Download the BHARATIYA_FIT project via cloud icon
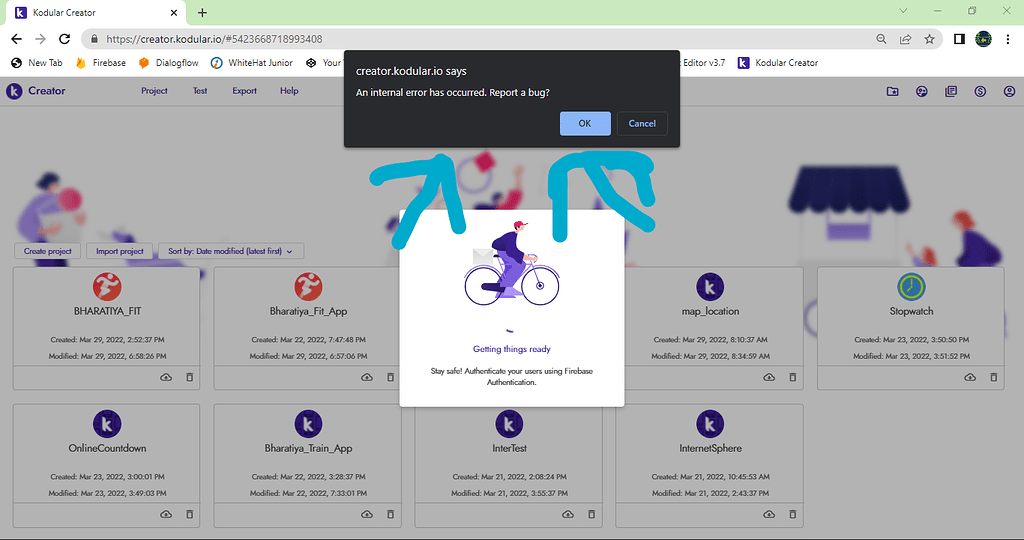 tap(167, 377)
